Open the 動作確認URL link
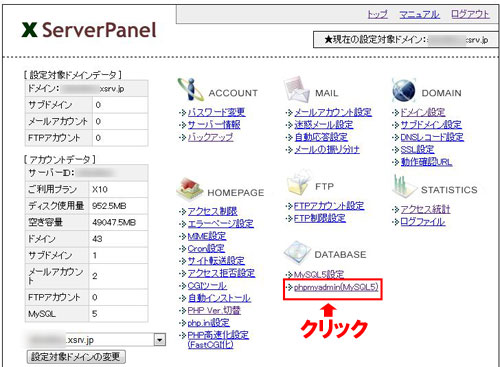500x367 pixels. pos(426,162)
